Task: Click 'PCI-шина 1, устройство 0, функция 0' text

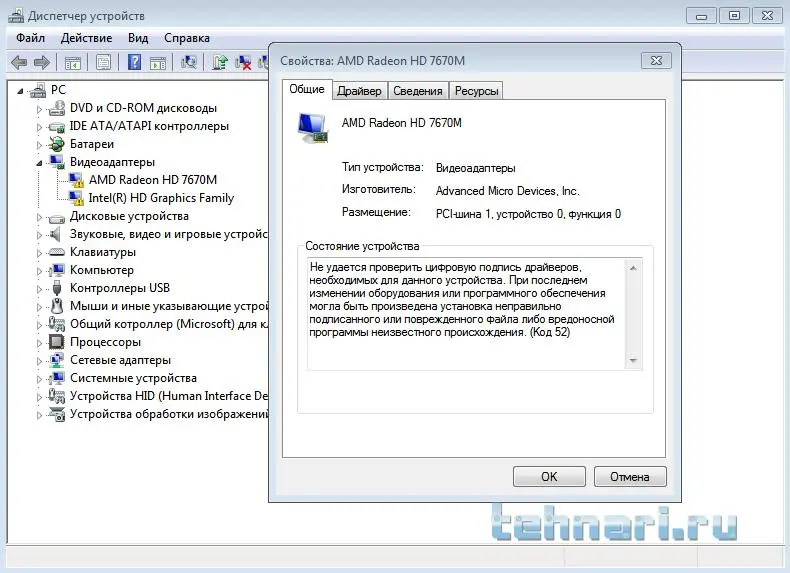Action: (528, 214)
